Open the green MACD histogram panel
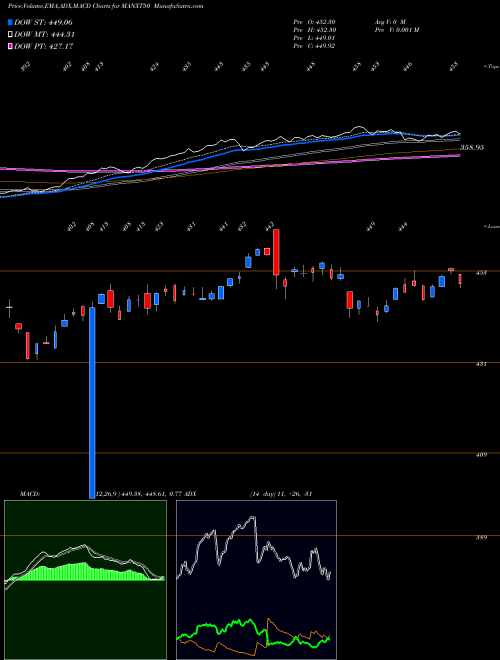This screenshot has height=660, width=500. (85, 580)
